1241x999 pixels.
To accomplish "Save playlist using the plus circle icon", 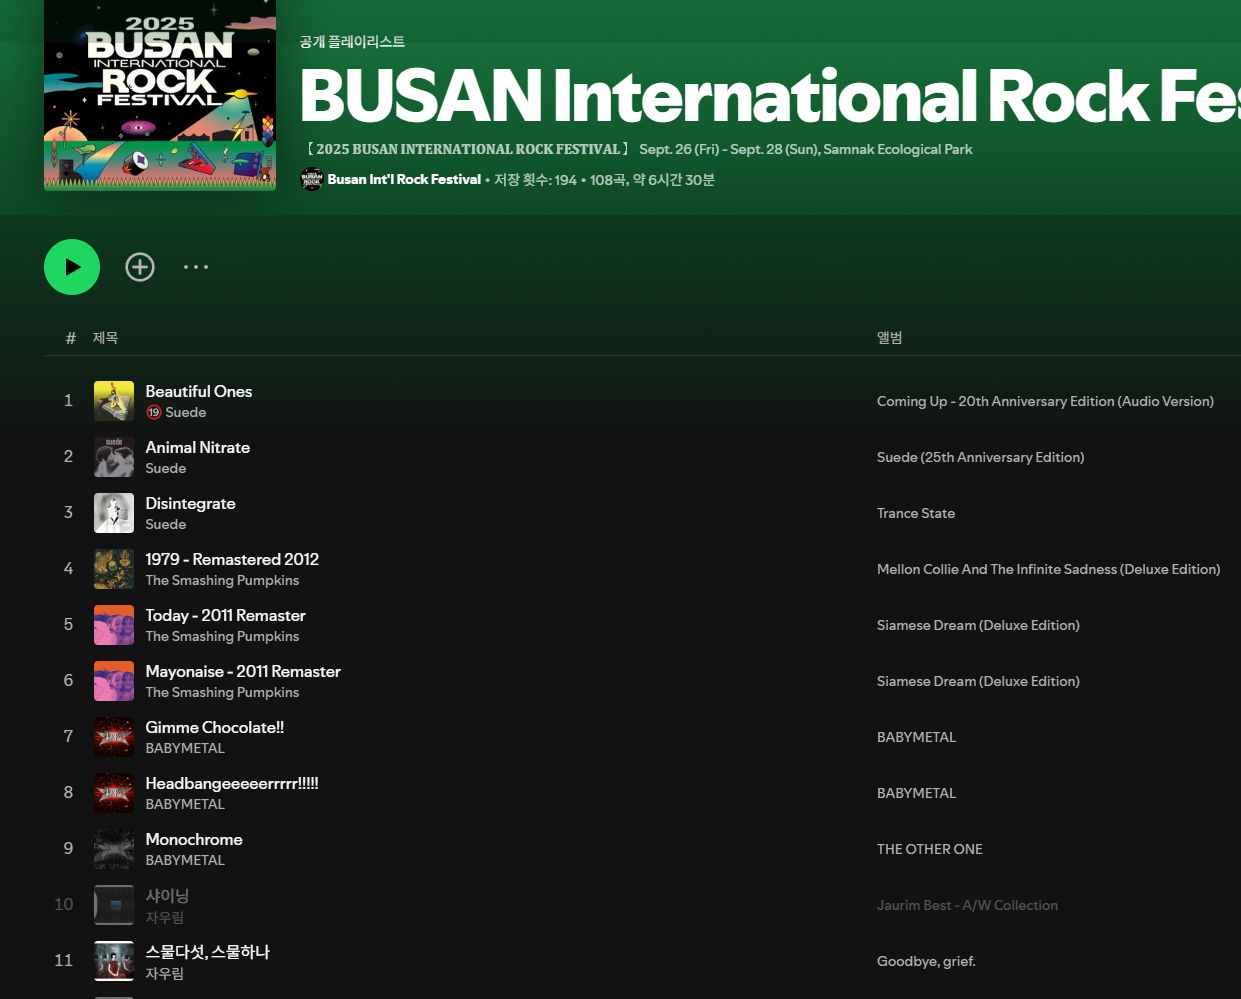I will [140, 267].
